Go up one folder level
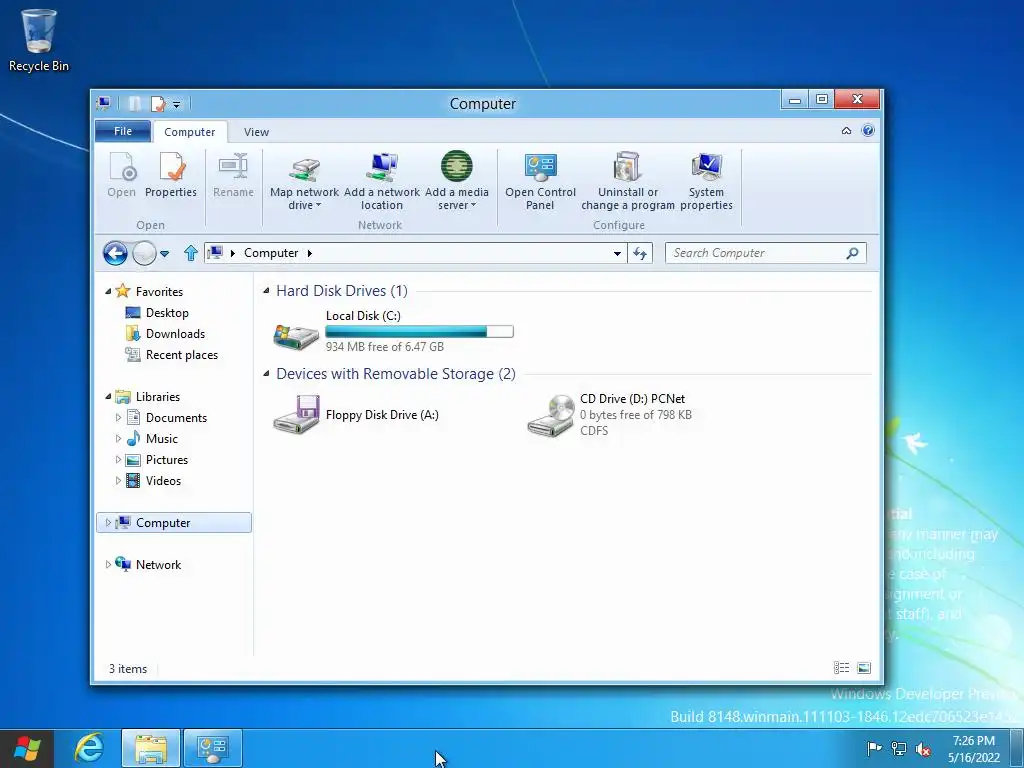This screenshot has height=768, width=1024. pyautogui.click(x=191, y=253)
